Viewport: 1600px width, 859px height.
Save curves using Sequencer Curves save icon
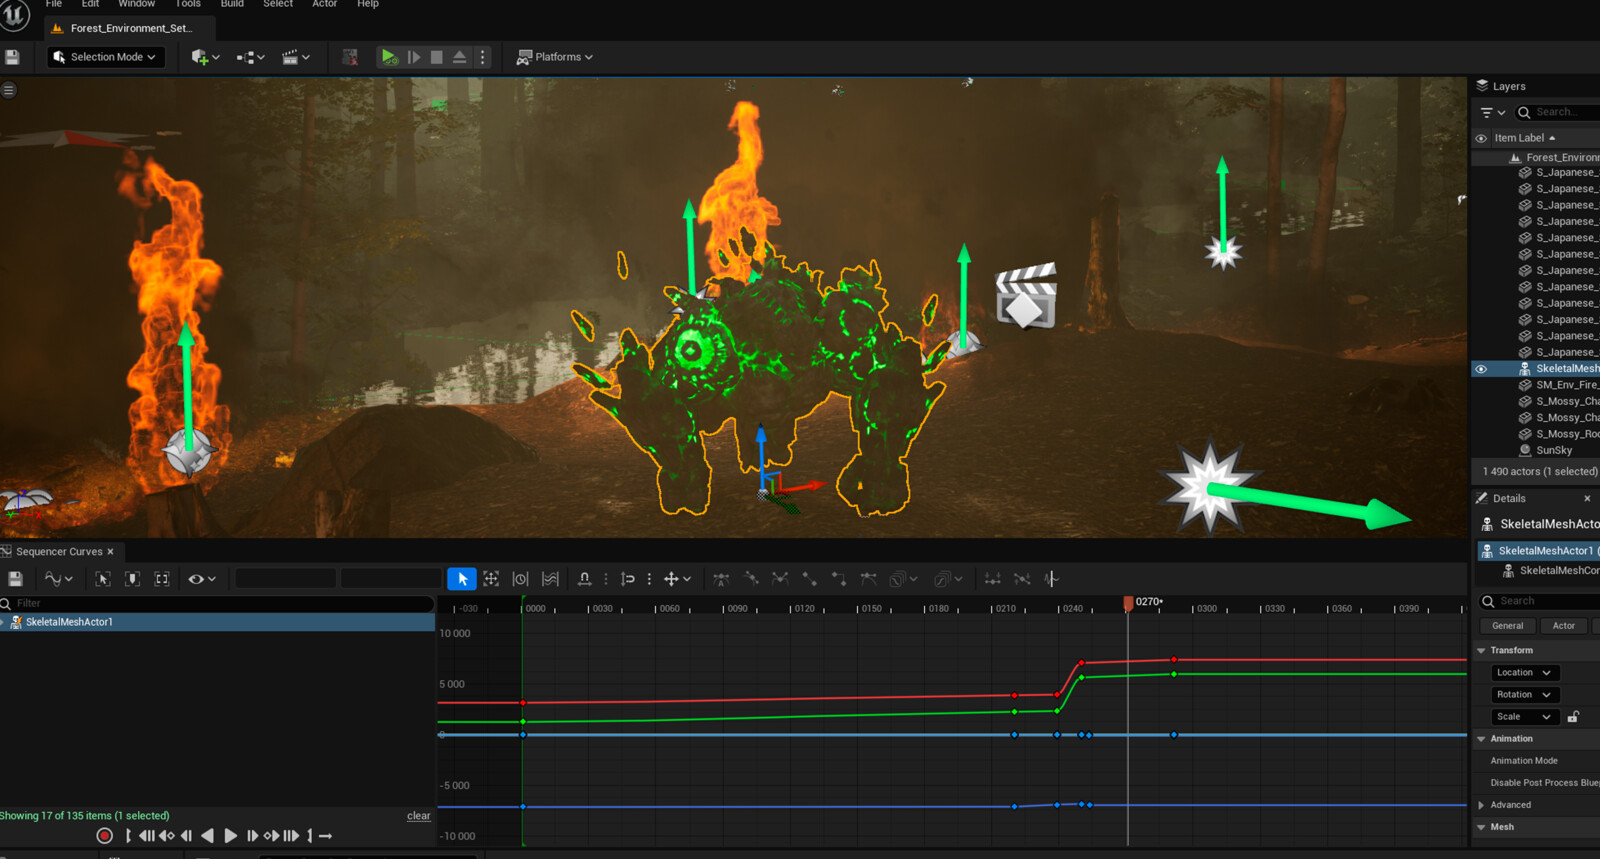15,579
